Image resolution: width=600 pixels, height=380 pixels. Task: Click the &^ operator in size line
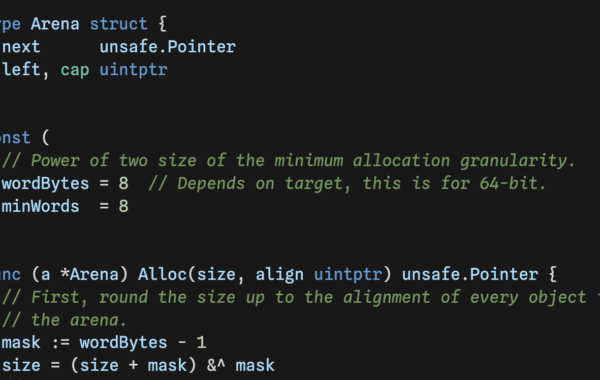(x=216, y=365)
